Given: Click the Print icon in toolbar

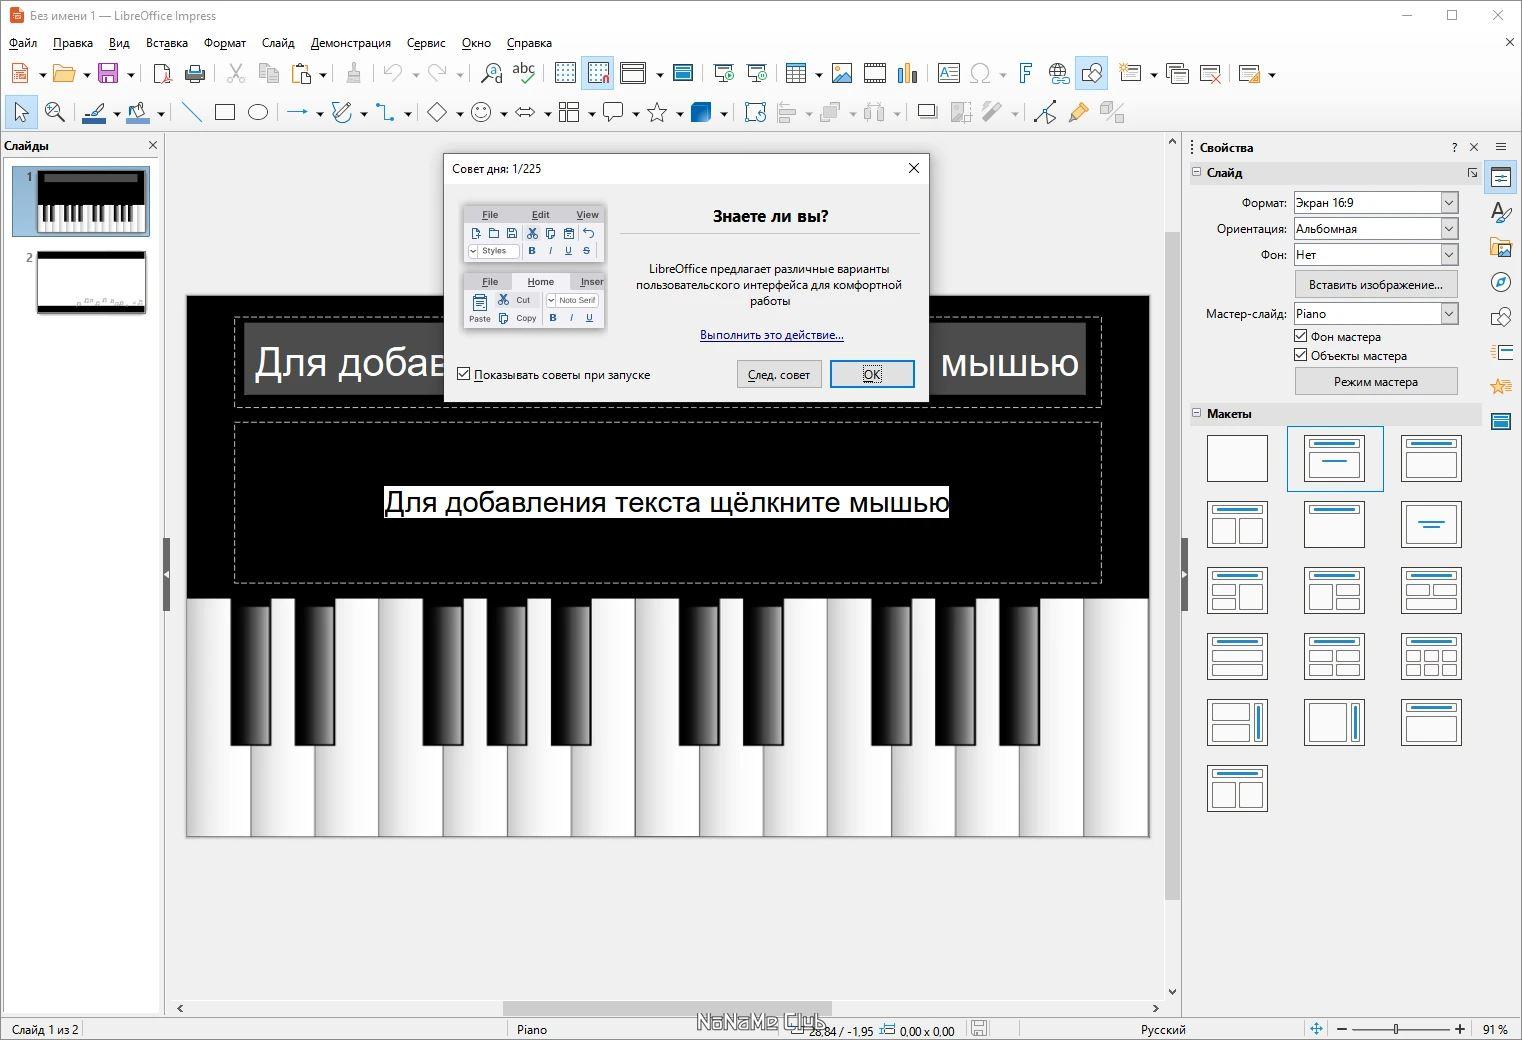Looking at the screenshot, I should 195,73.
